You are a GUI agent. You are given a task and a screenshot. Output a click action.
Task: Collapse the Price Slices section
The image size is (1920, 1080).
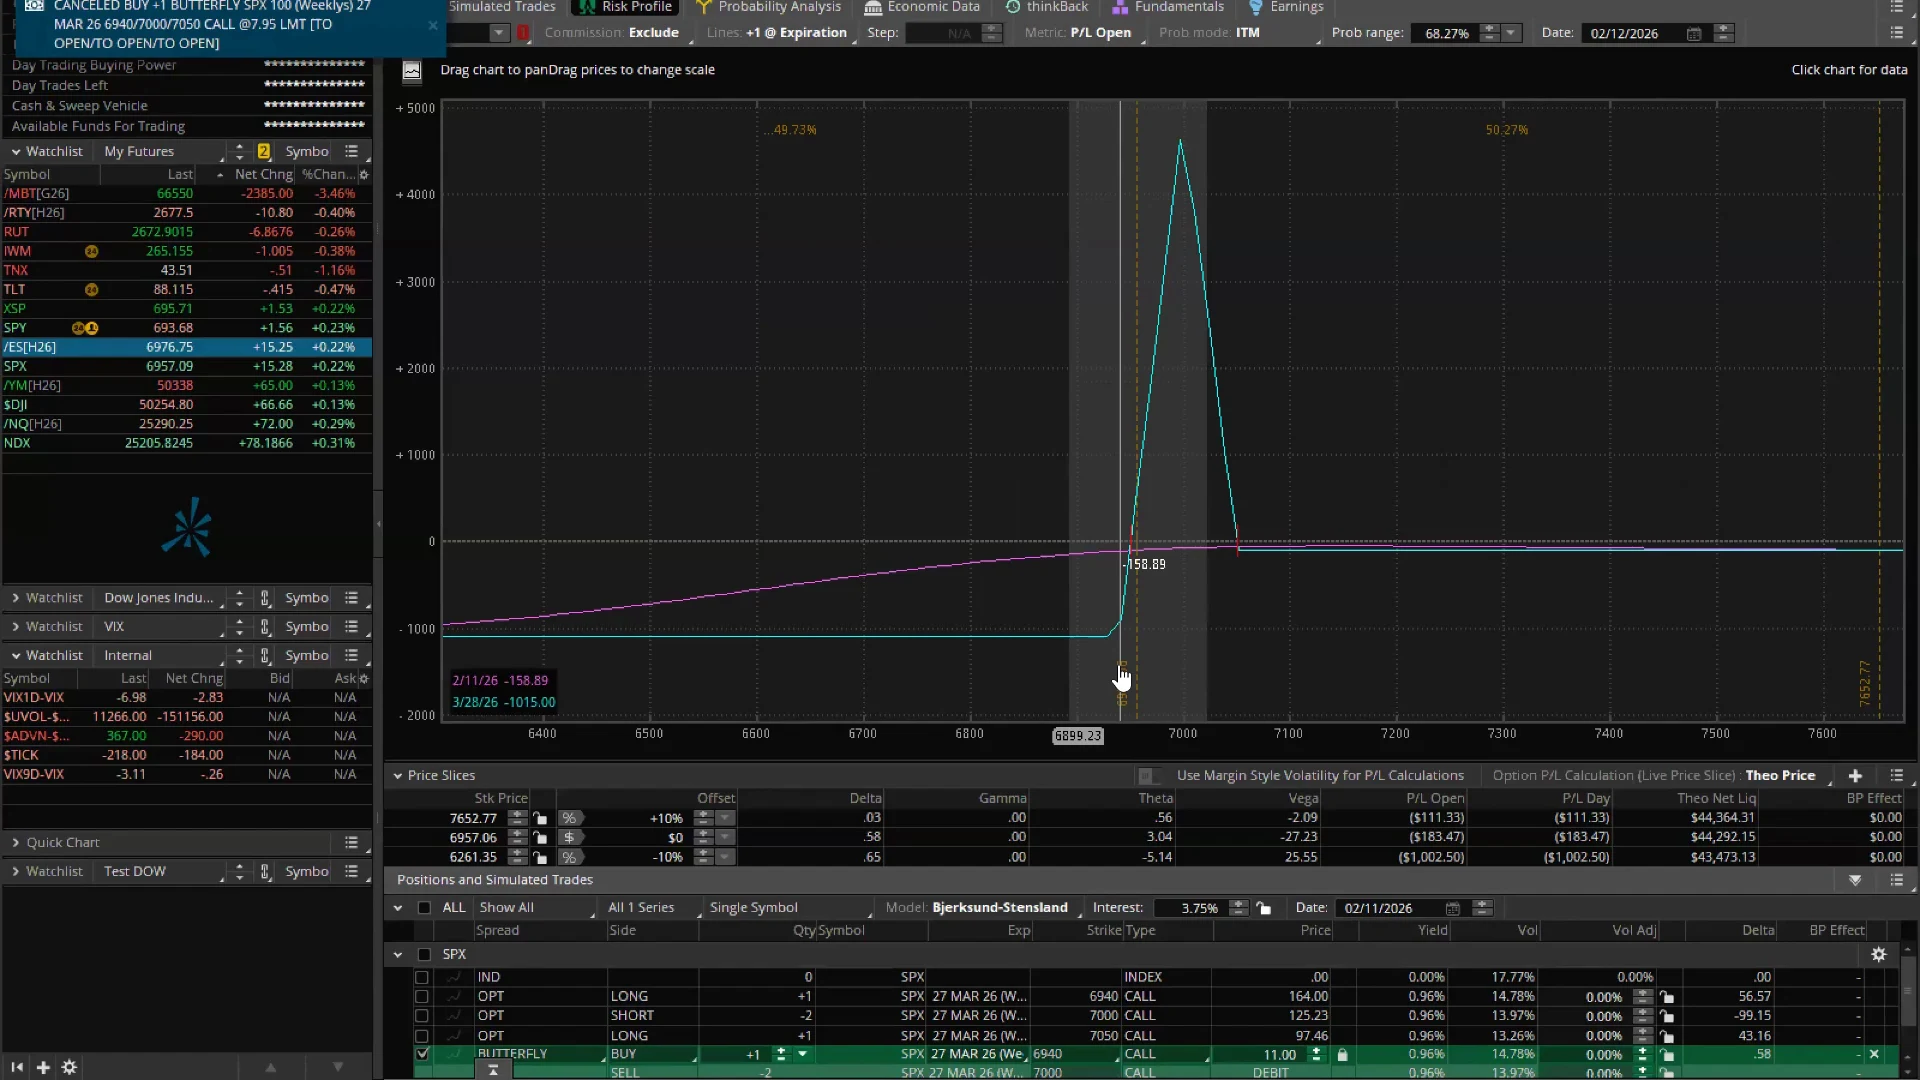tap(398, 776)
